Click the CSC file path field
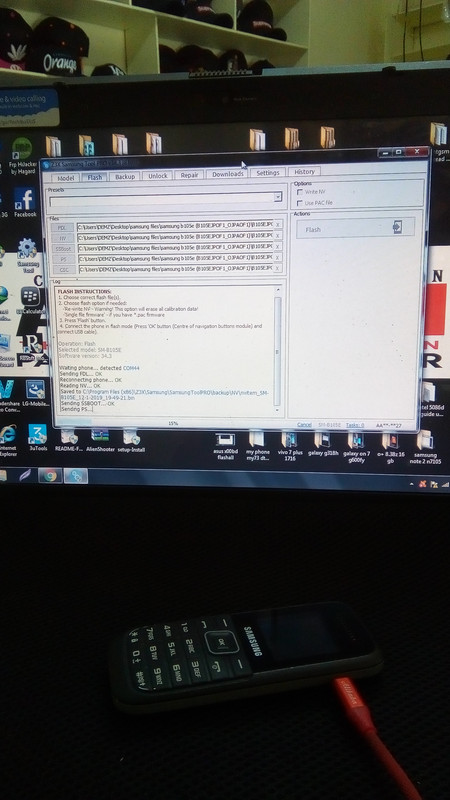This screenshot has width=450, height=800. click(x=174, y=268)
